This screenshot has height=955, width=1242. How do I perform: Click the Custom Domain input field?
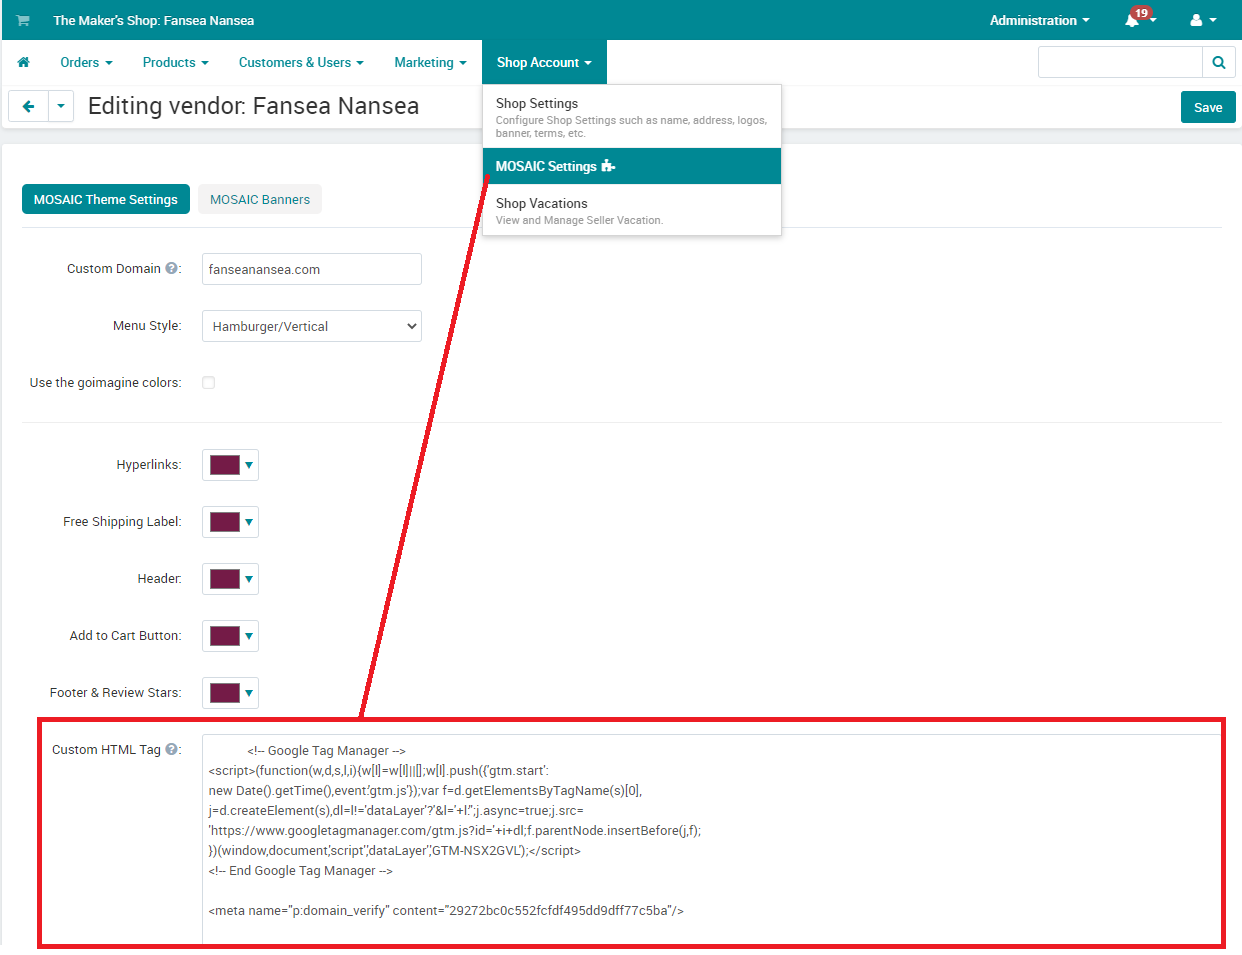[311, 268]
